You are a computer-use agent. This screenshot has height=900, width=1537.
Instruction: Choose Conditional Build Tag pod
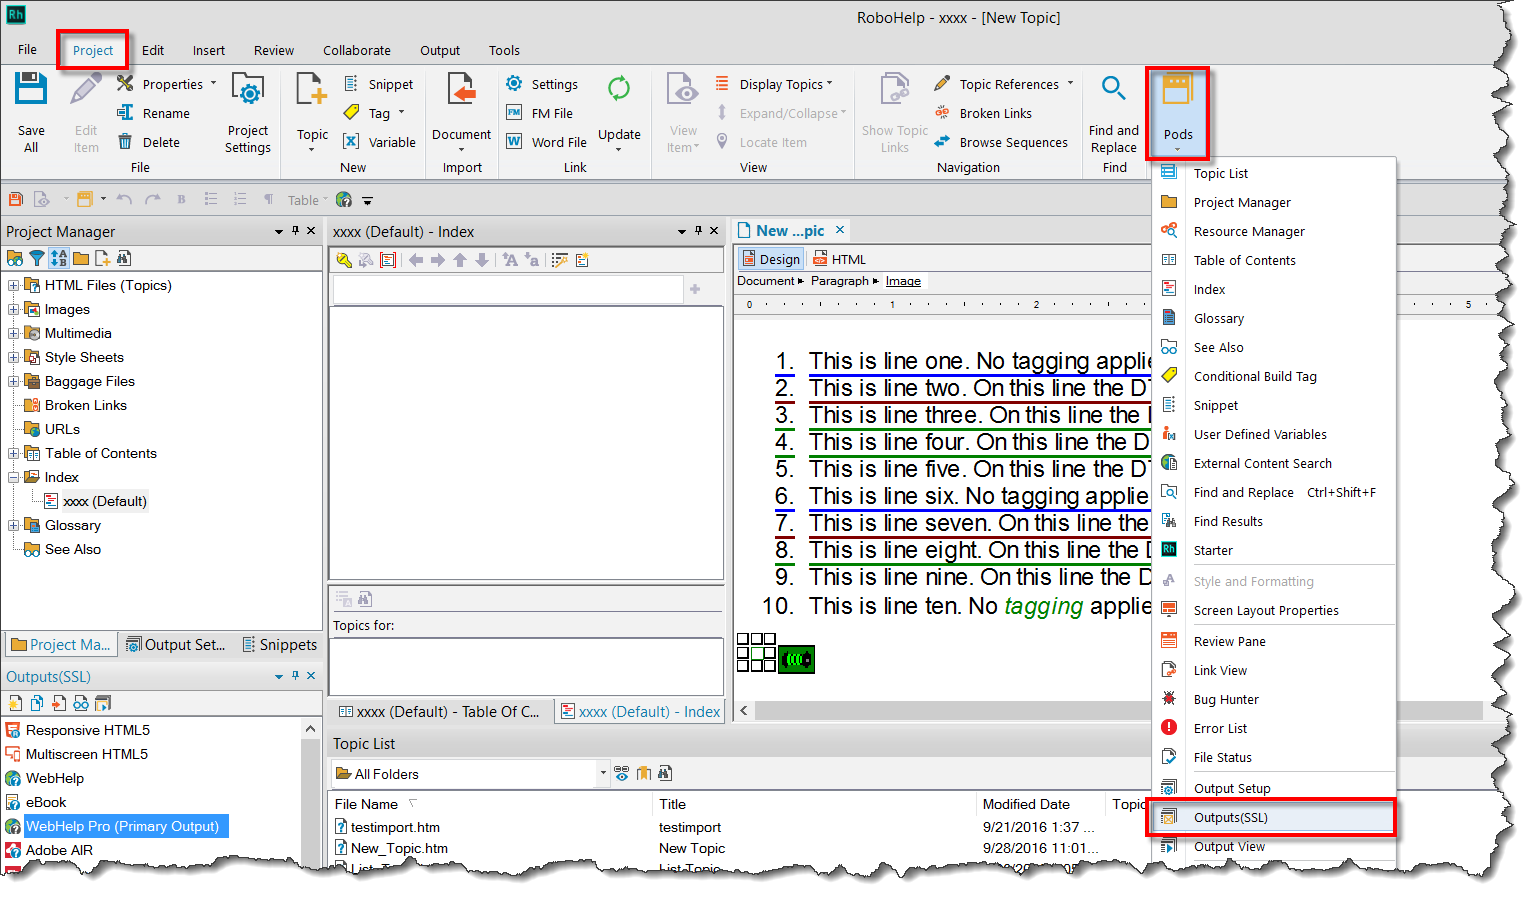point(1274,377)
